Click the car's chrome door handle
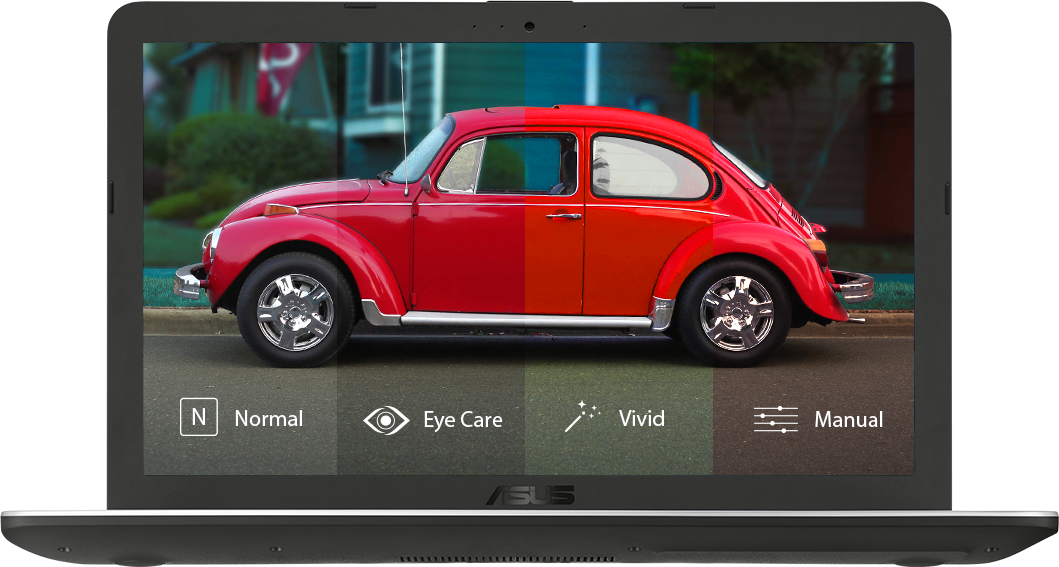Image resolution: width=1059 pixels, height=567 pixels. click(563, 215)
